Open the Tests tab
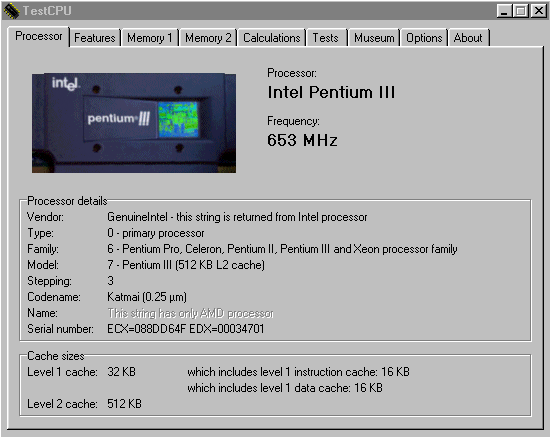The height and width of the screenshot is (437, 550). pos(326,38)
